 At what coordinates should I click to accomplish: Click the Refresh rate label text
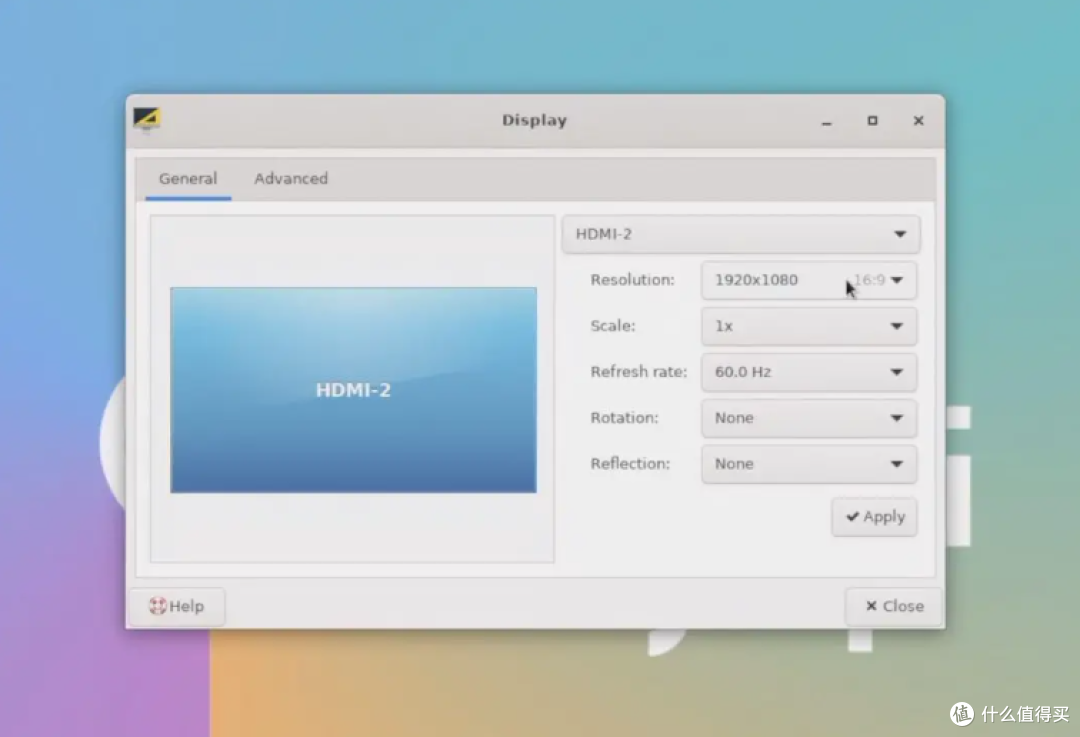(638, 372)
